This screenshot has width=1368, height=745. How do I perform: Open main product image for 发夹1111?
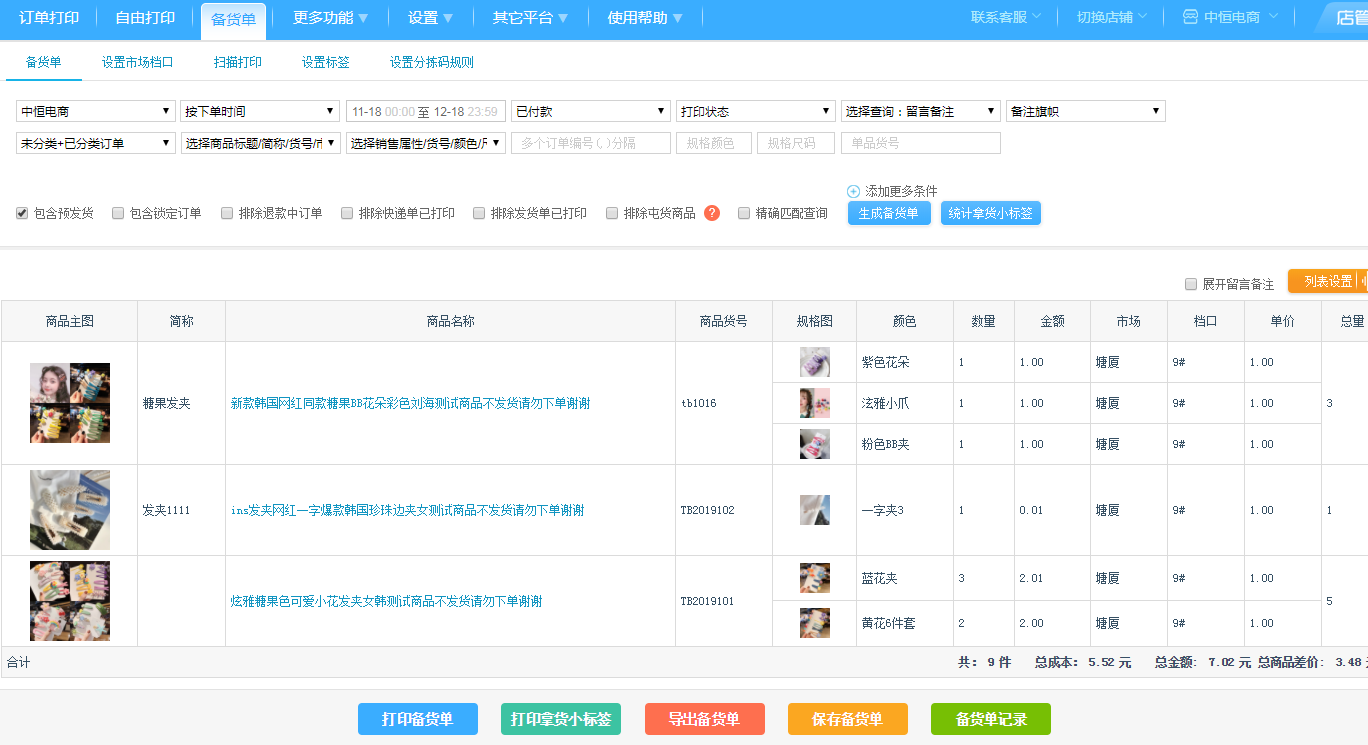pos(70,510)
